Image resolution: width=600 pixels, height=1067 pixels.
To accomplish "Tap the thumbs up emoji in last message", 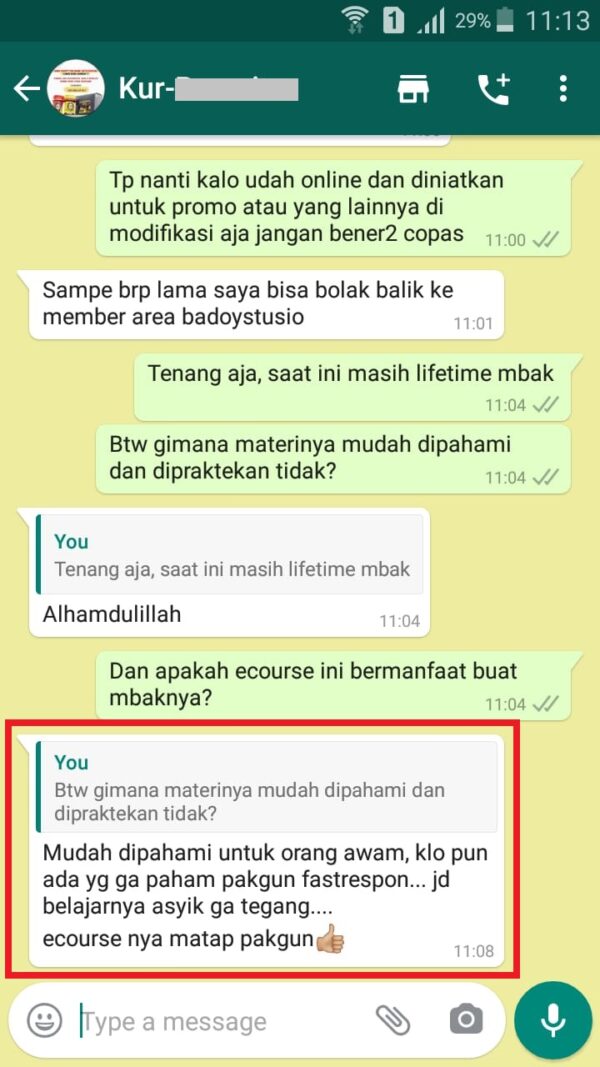I will click(330, 939).
